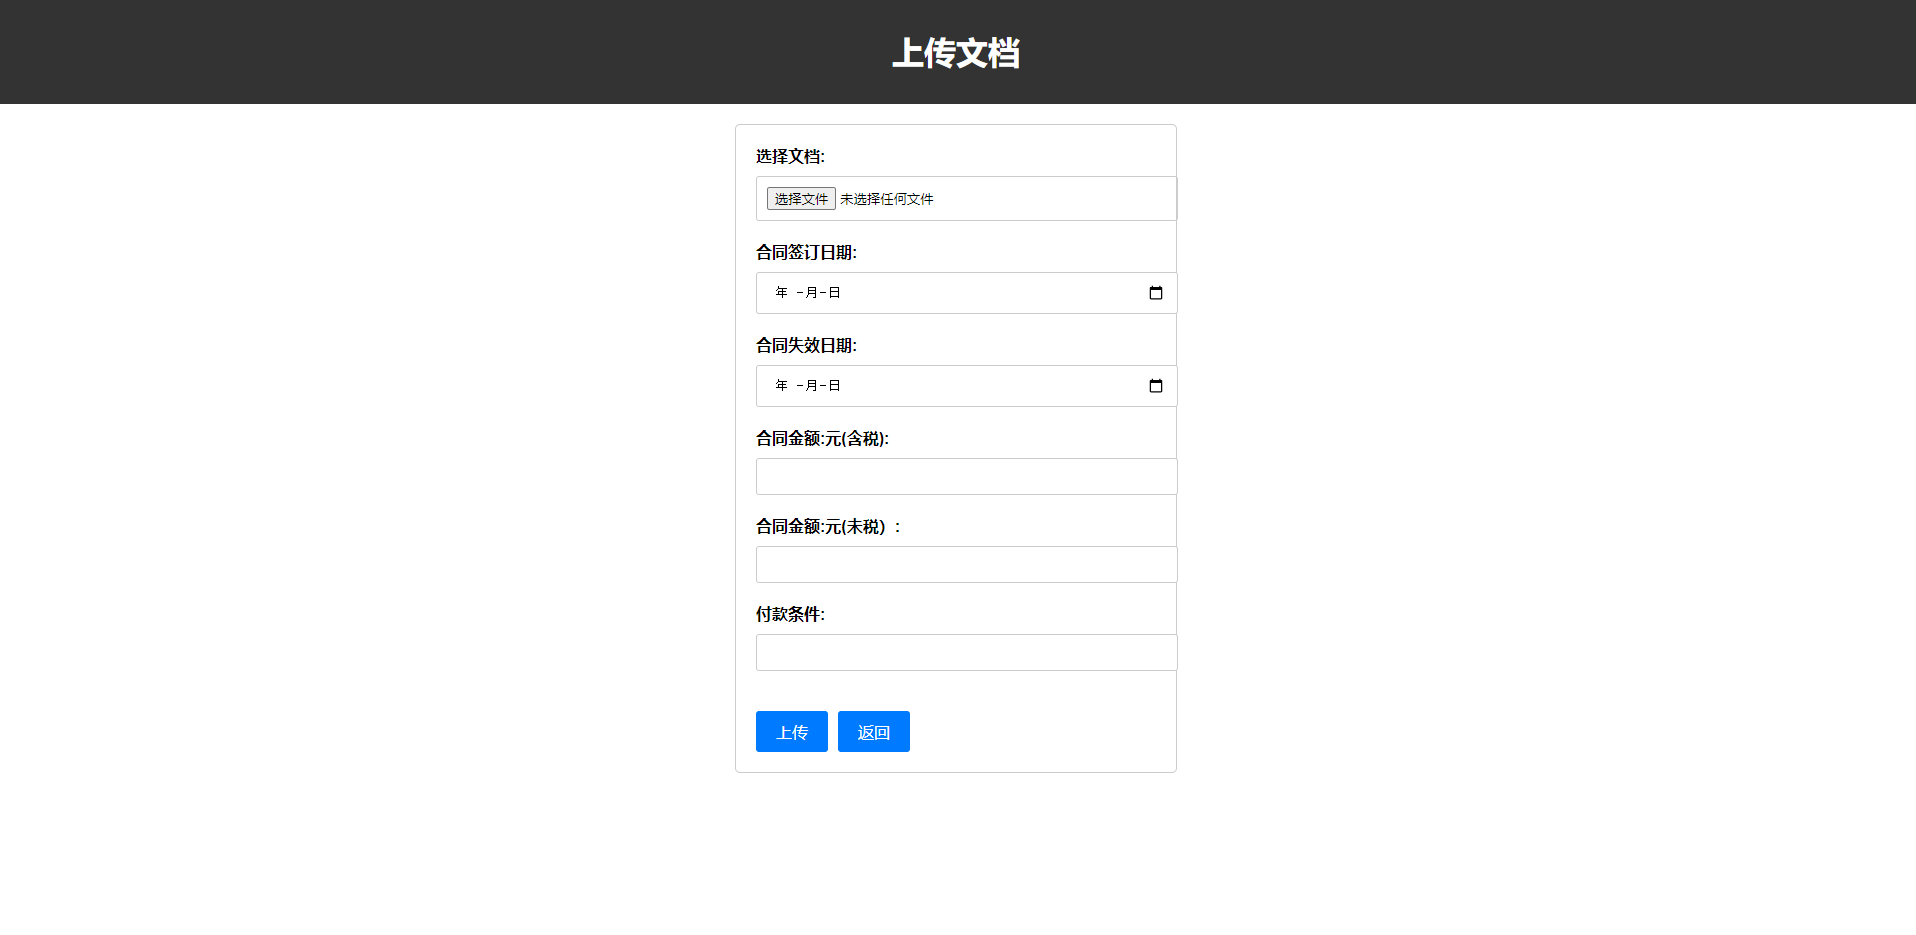Image resolution: width=1916 pixels, height=935 pixels.
Task: Select day segment in 合同失效日期 field
Action: click(834, 386)
